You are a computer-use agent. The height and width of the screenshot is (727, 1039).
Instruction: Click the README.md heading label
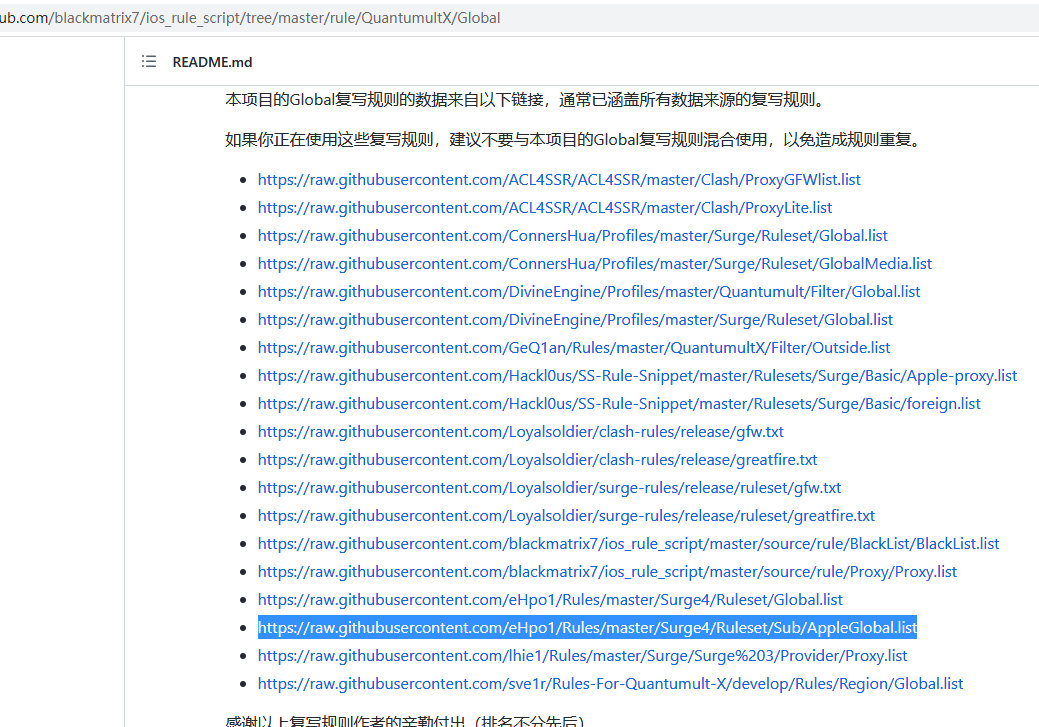[211, 62]
